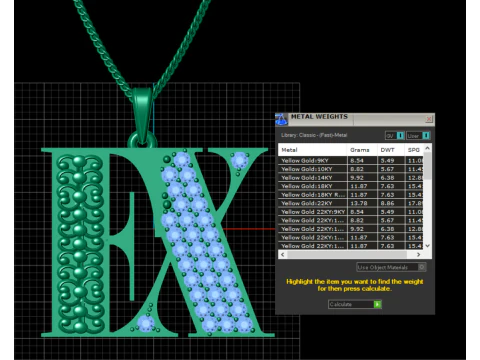Click the 5.67 DWT cell for Yellow Gold:10KY

(x=391, y=169)
